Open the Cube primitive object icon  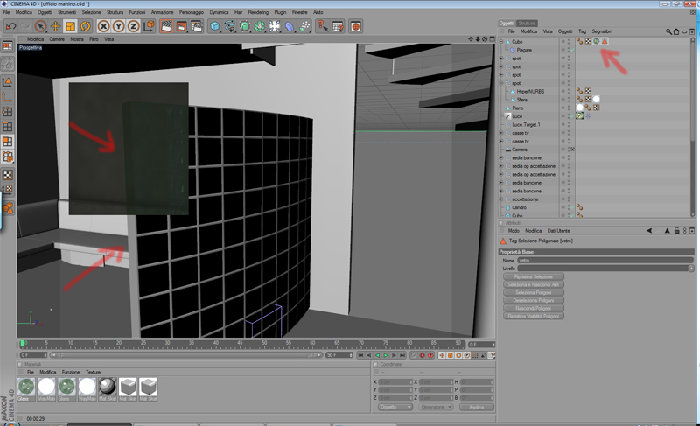[x=215, y=26]
